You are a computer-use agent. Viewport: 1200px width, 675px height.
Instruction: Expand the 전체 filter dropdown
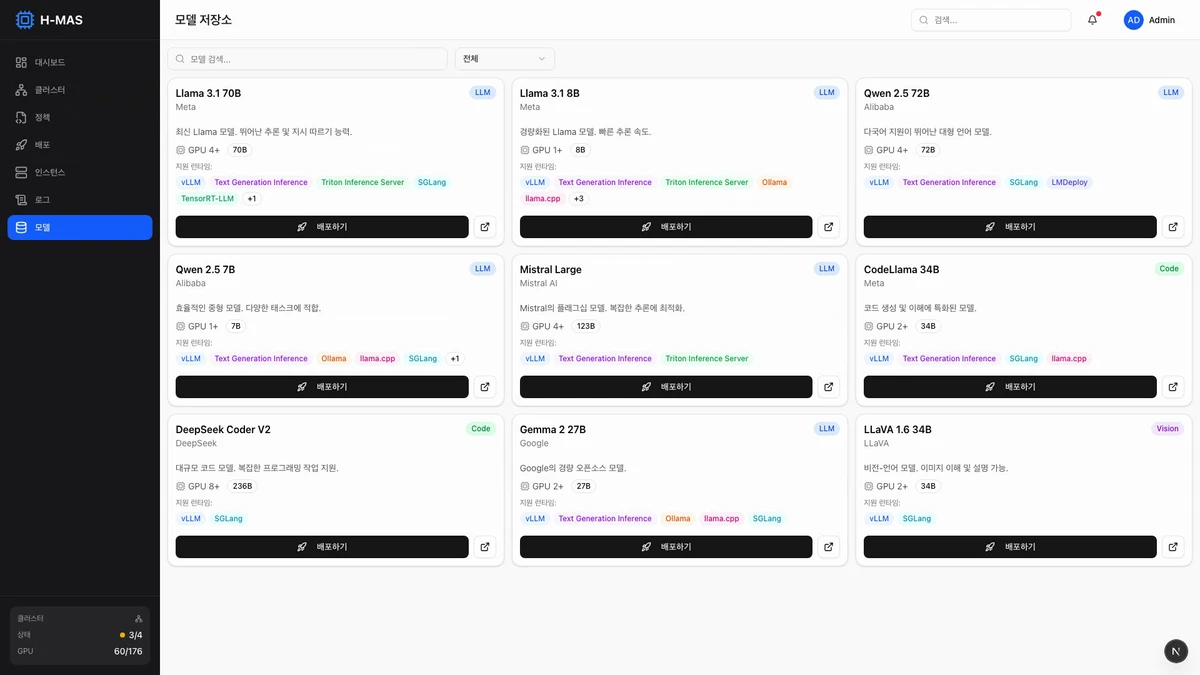tap(505, 59)
